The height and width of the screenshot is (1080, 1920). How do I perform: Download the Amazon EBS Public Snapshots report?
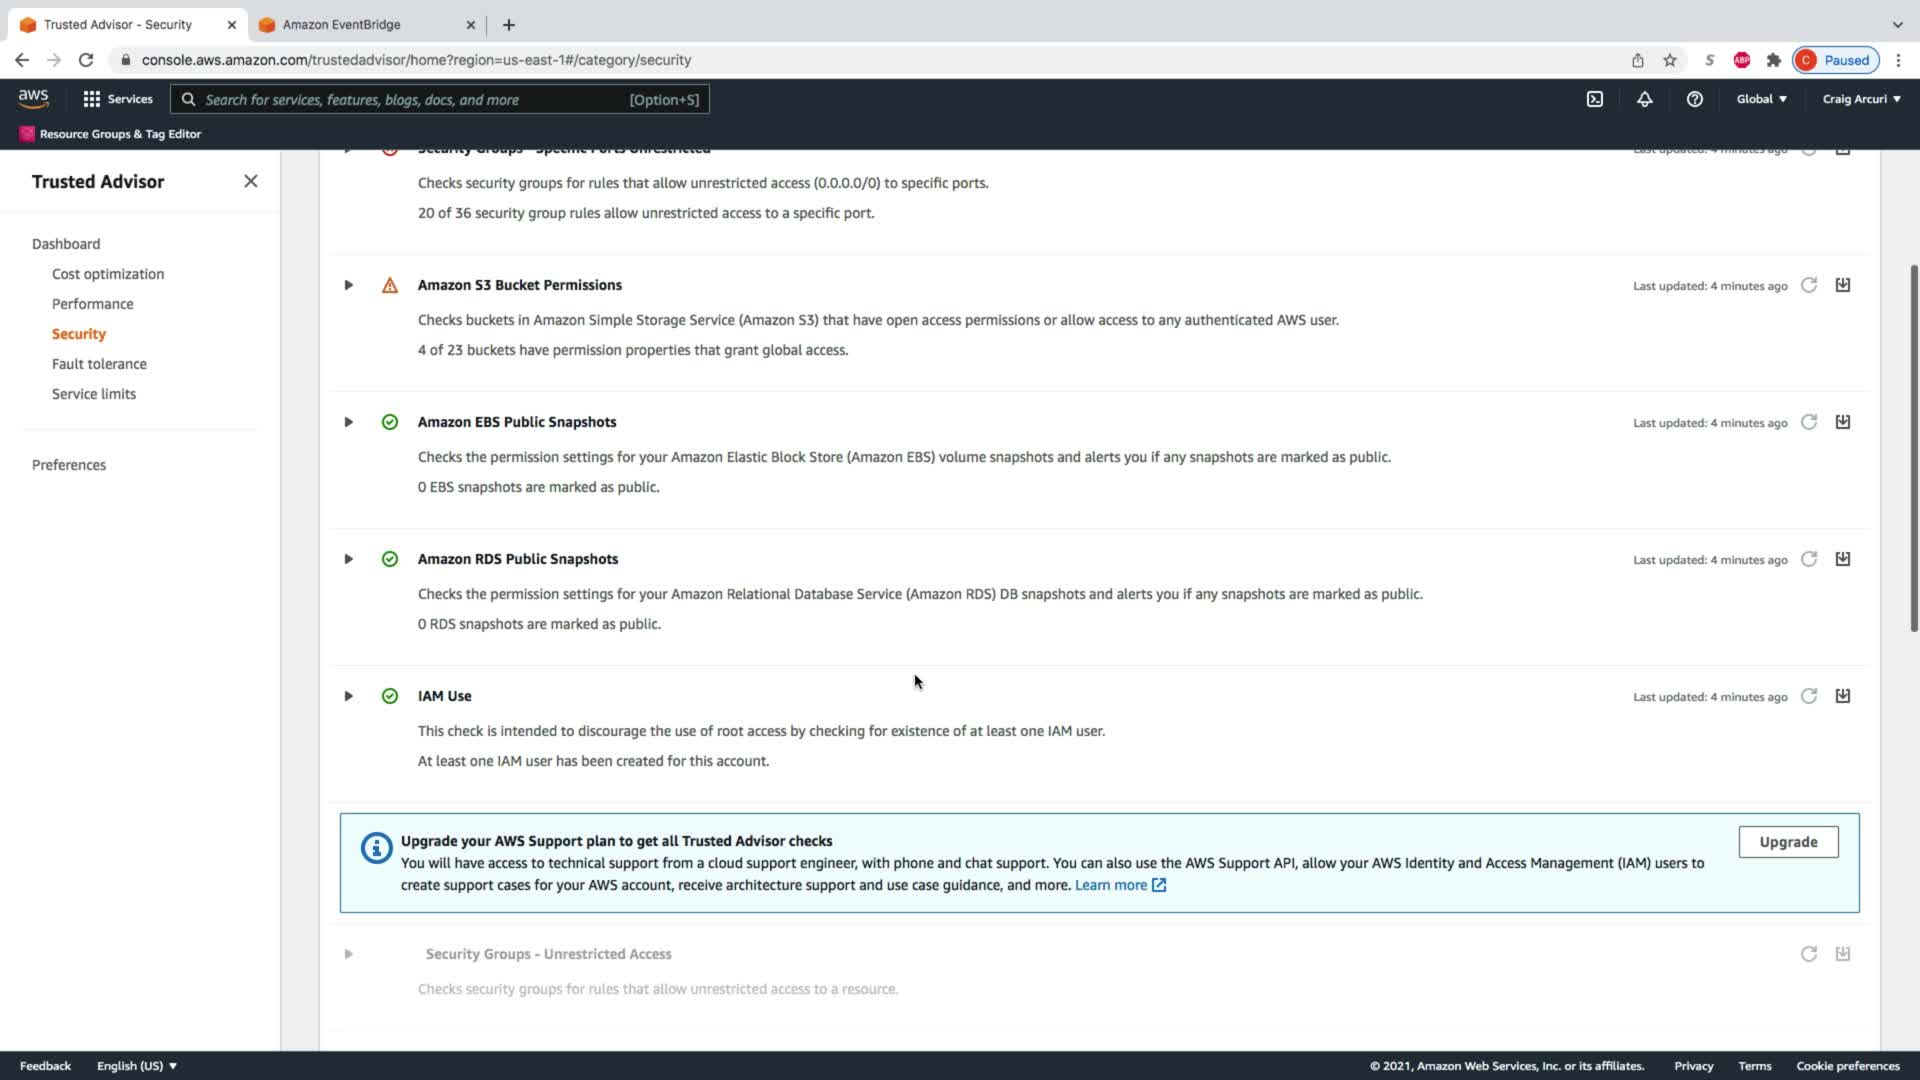point(1842,422)
